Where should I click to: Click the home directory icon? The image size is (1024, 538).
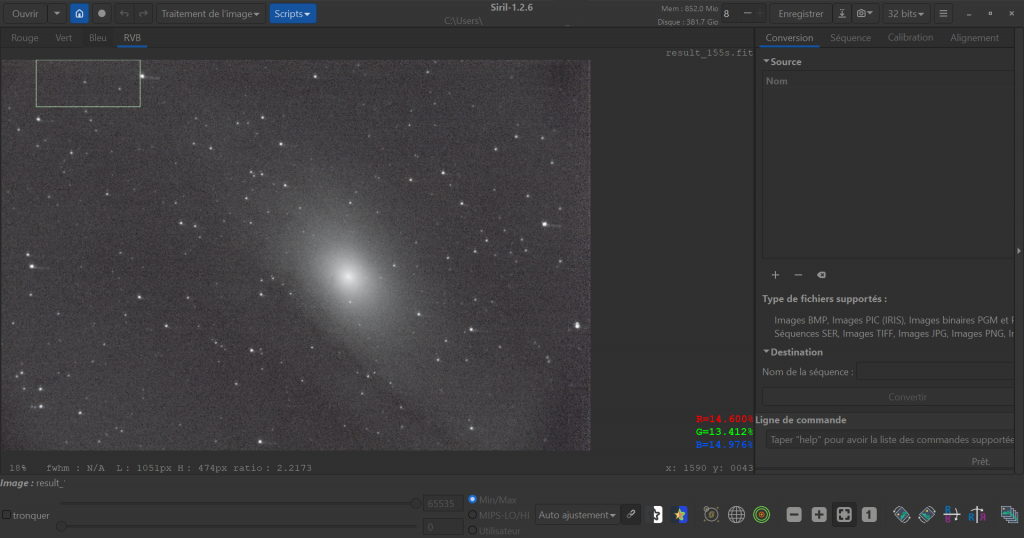click(78, 14)
